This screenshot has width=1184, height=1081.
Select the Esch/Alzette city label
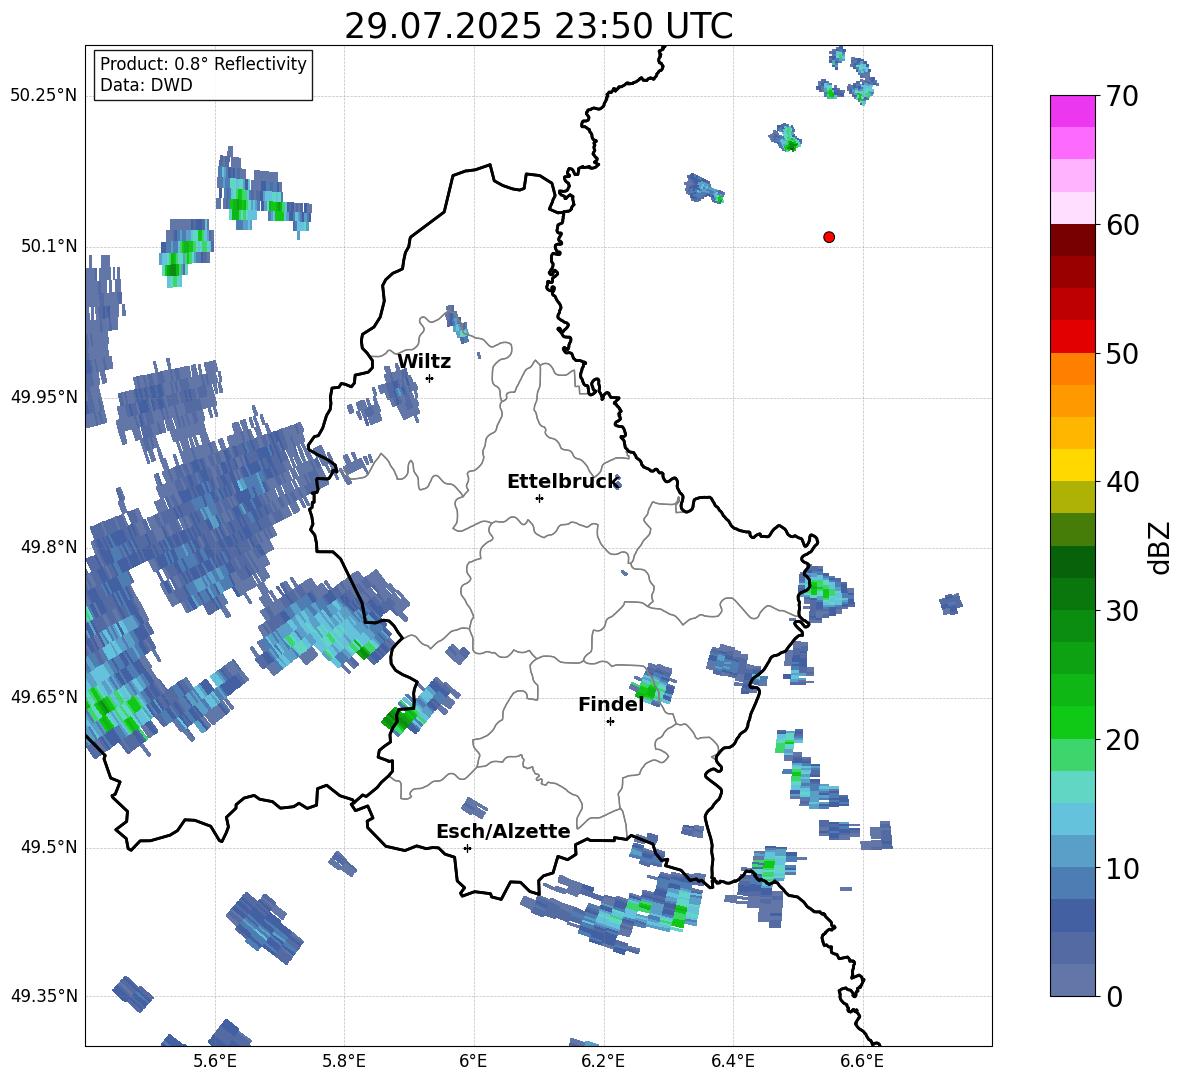click(x=503, y=832)
